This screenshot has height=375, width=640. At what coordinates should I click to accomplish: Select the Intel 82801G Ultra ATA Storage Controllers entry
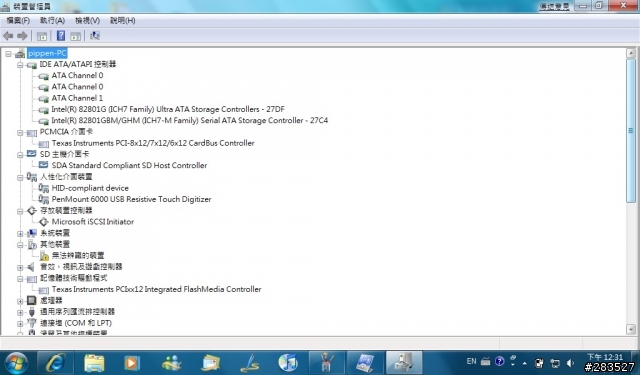[x=168, y=109]
